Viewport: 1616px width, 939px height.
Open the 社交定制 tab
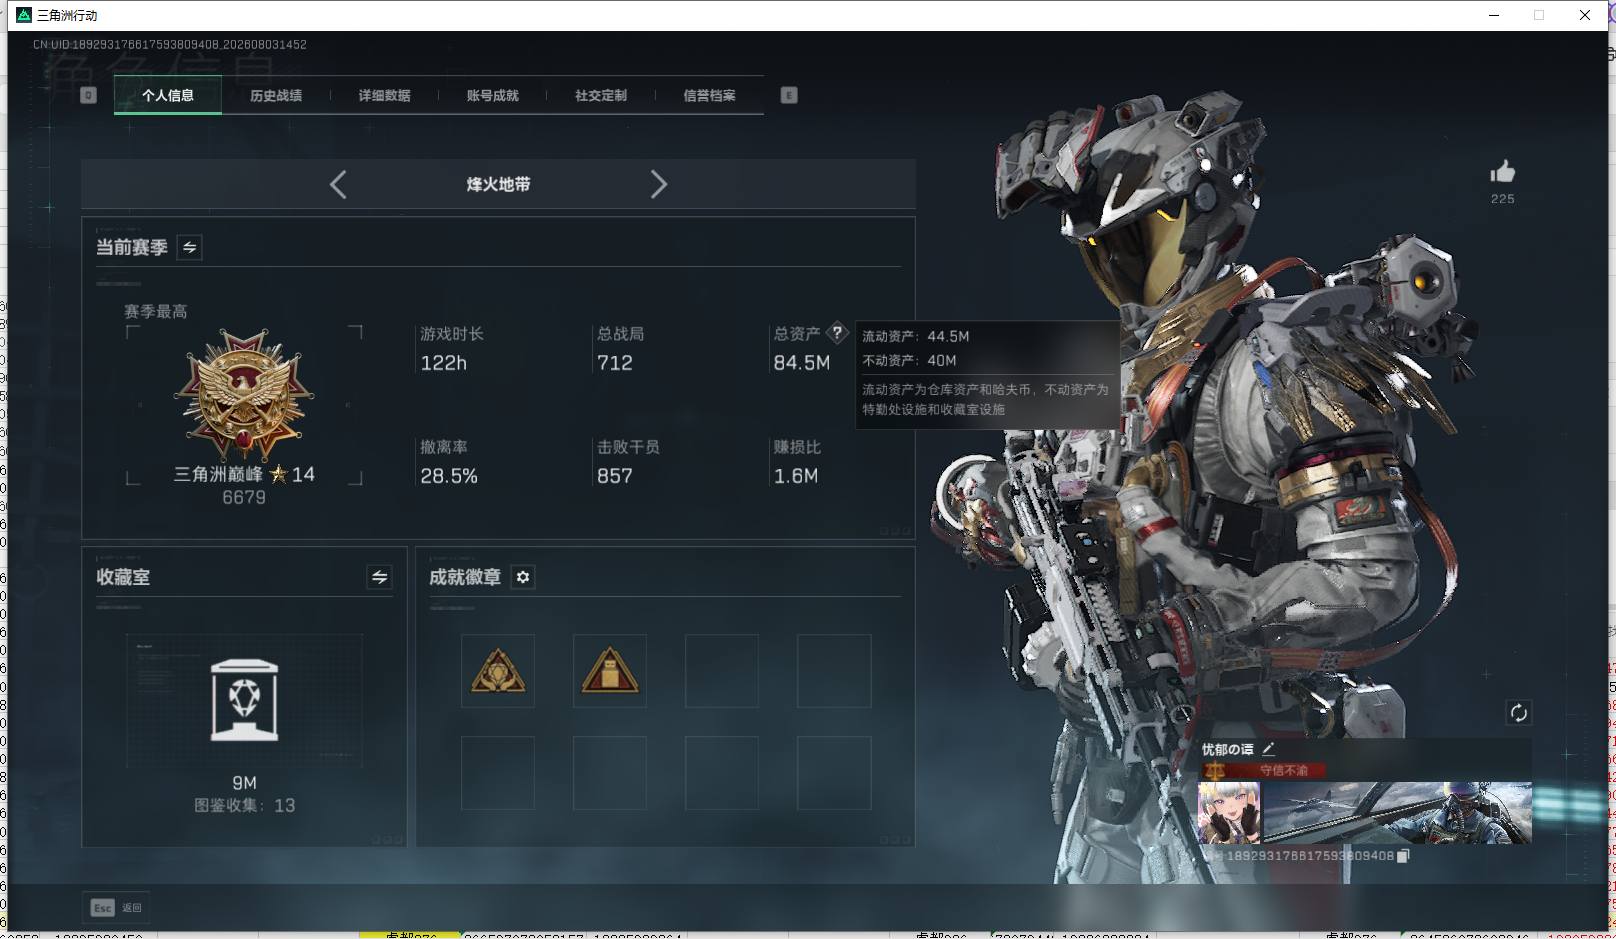pos(601,95)
